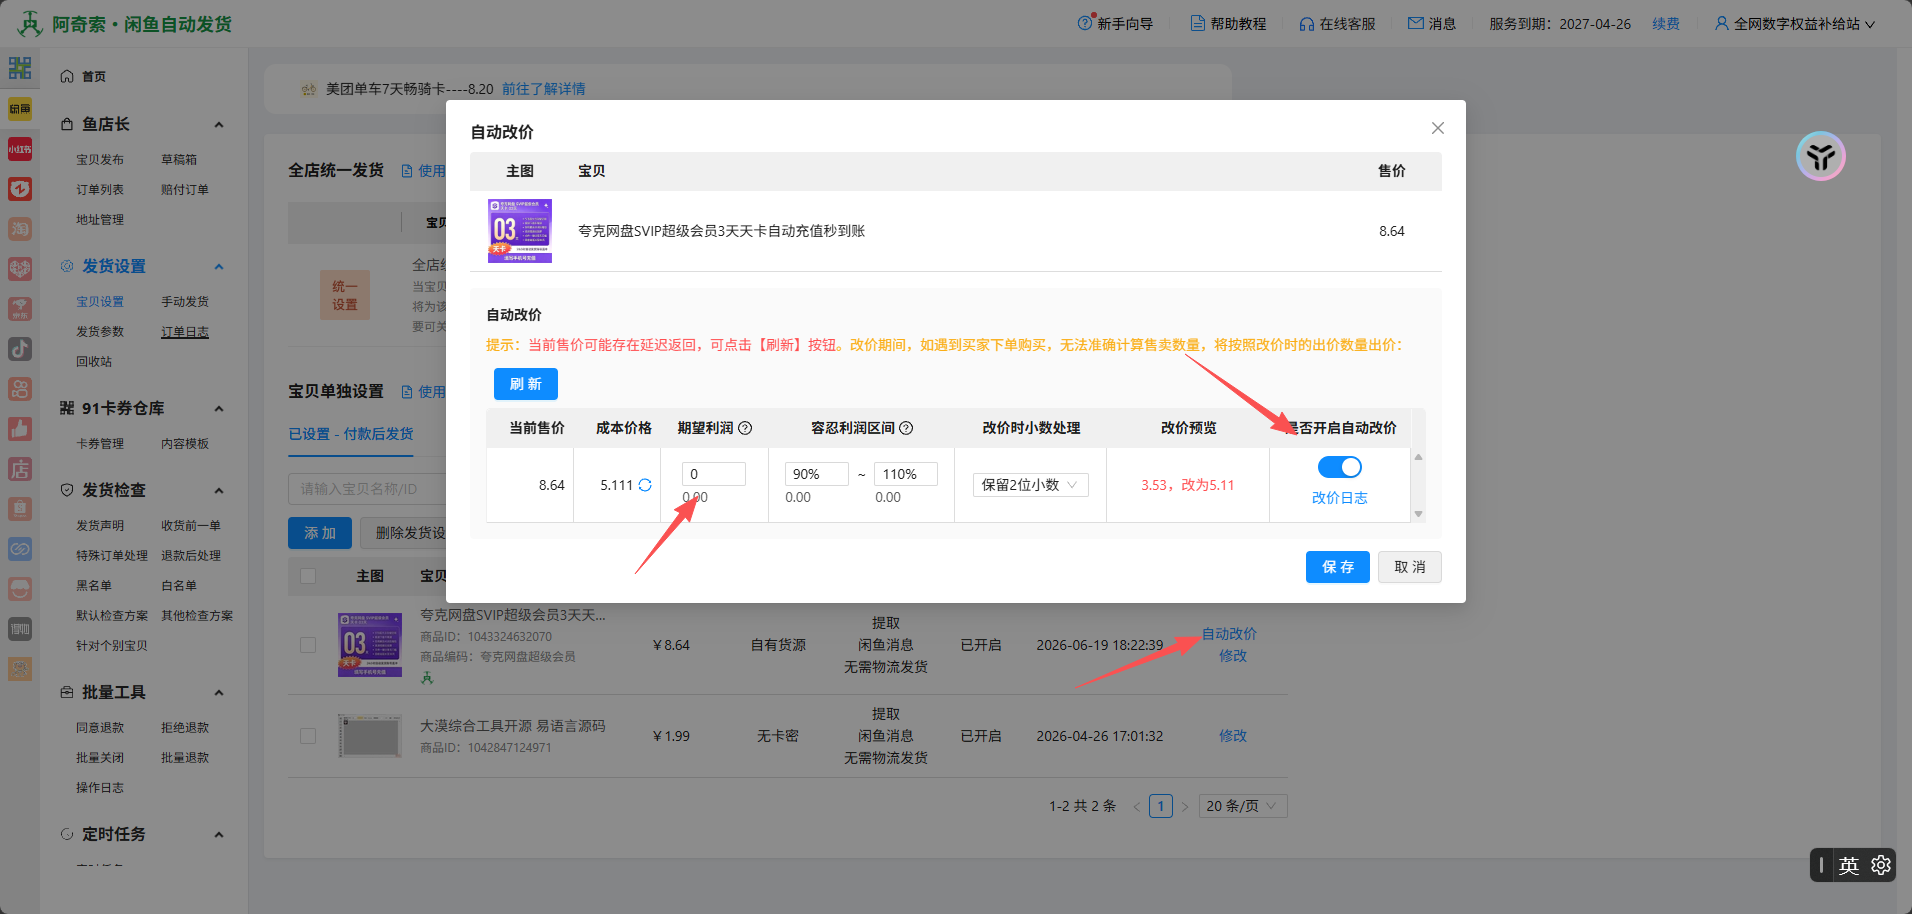This screenshot has height=914, width=1912.
Task: Click the grid icon atop the left rail
Action: pyautogui.click(x=20, y=68)
